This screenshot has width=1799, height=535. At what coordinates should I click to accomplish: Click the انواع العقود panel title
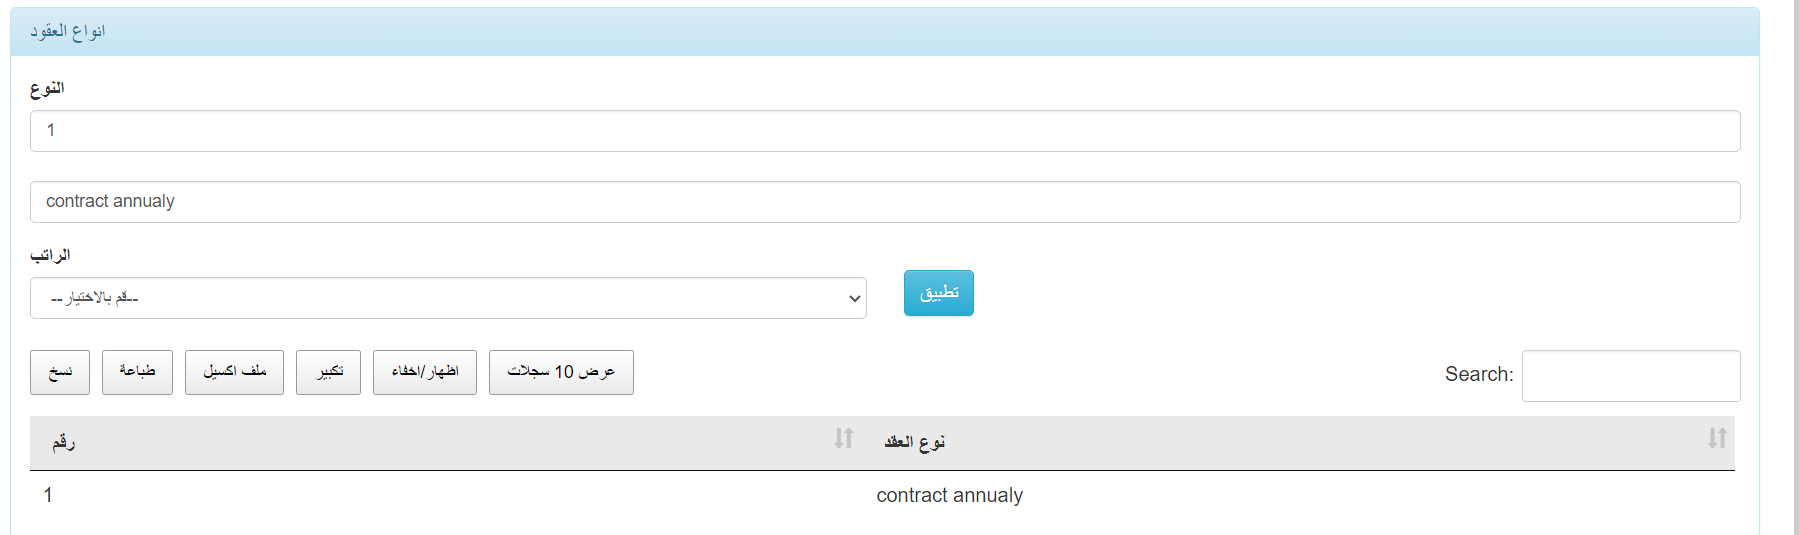(x=67, y=31)
